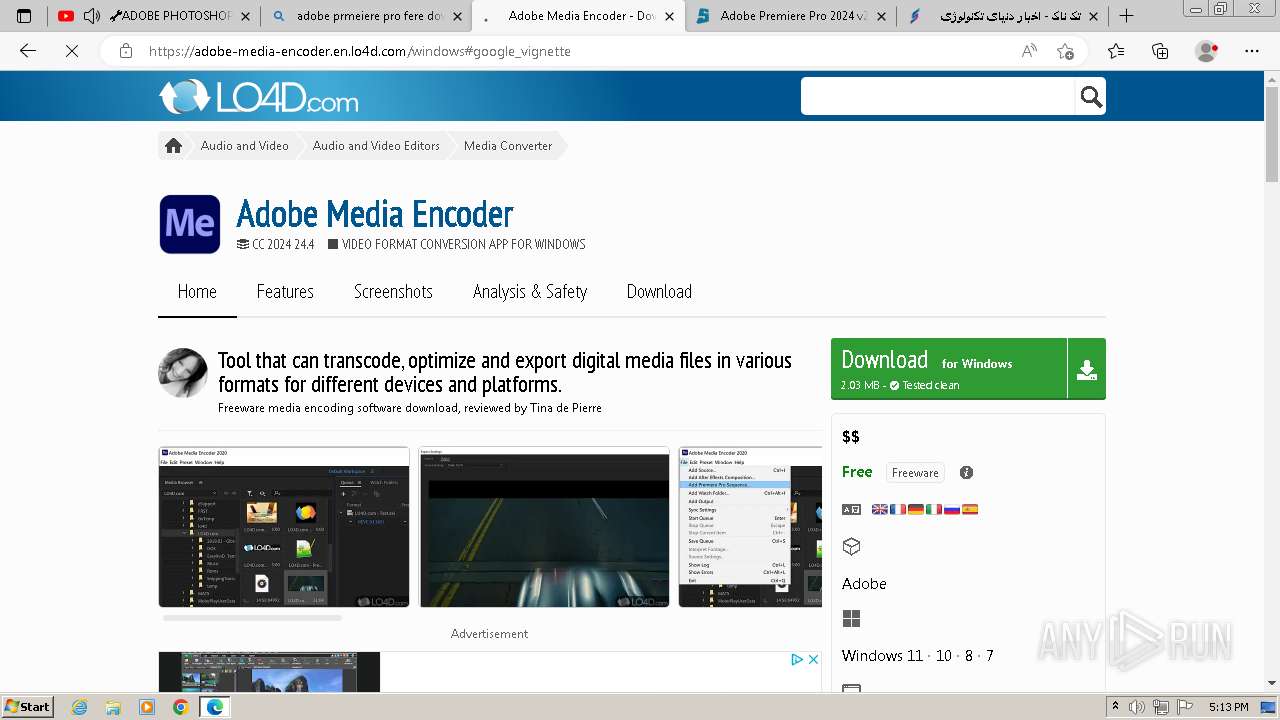
Task: Open the browser profile avatar
Action: (x=1207, y=51)
